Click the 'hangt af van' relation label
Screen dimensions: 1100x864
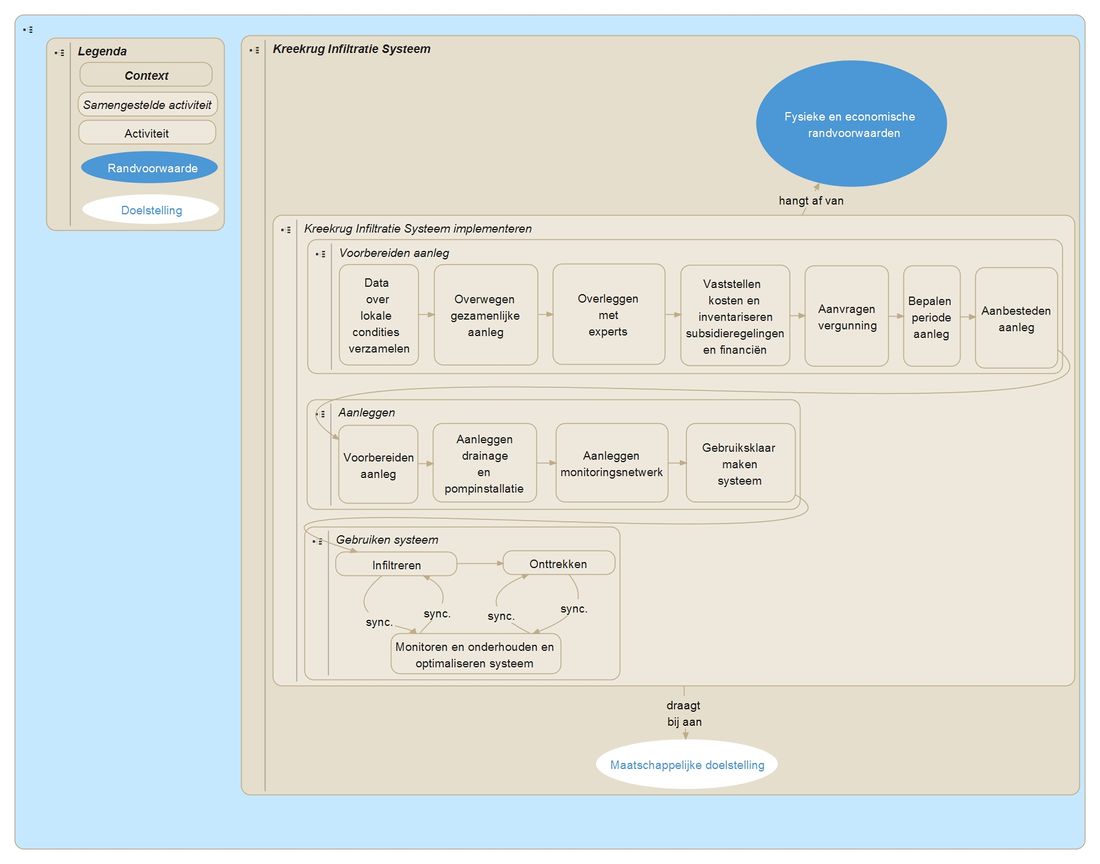(x=812, y=200)
